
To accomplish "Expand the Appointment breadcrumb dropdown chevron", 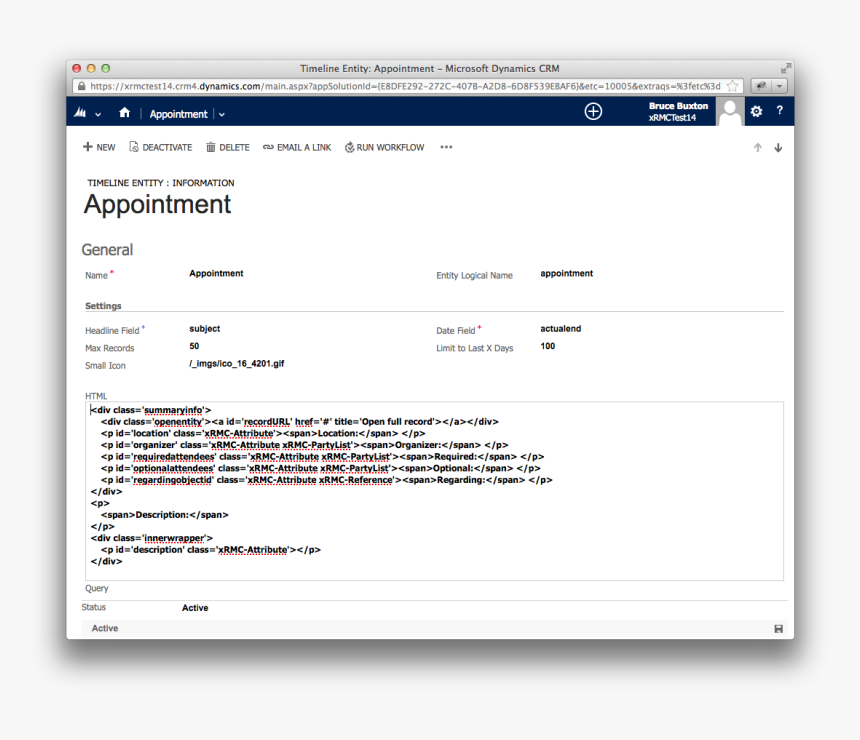I will click(x=222, y=114).
